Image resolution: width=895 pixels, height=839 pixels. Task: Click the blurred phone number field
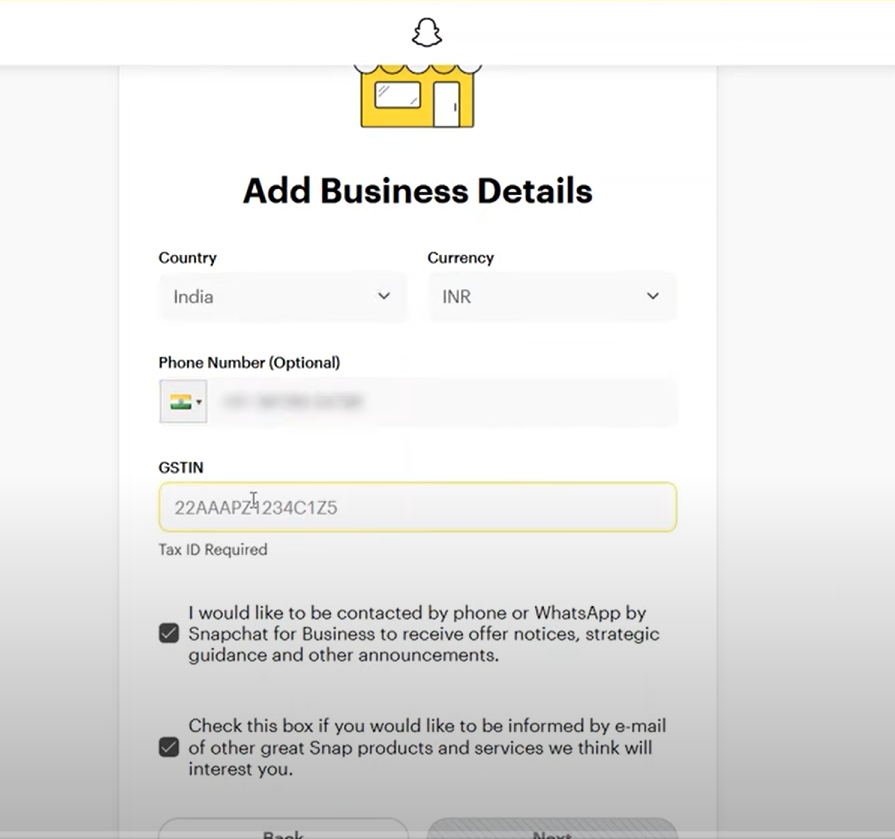443,402
